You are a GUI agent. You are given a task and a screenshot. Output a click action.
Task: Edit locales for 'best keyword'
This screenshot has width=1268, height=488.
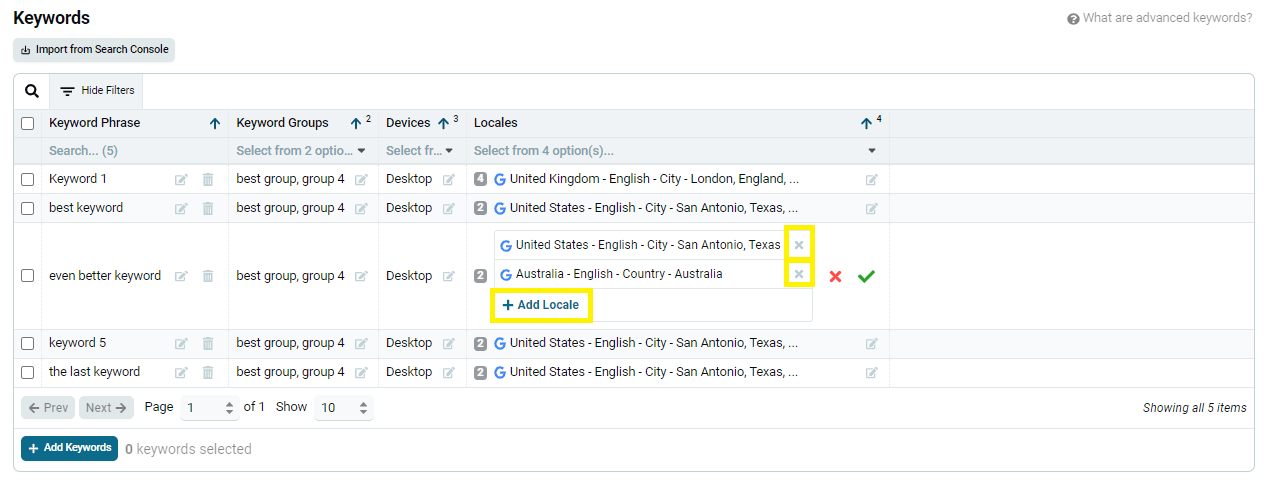872,209
